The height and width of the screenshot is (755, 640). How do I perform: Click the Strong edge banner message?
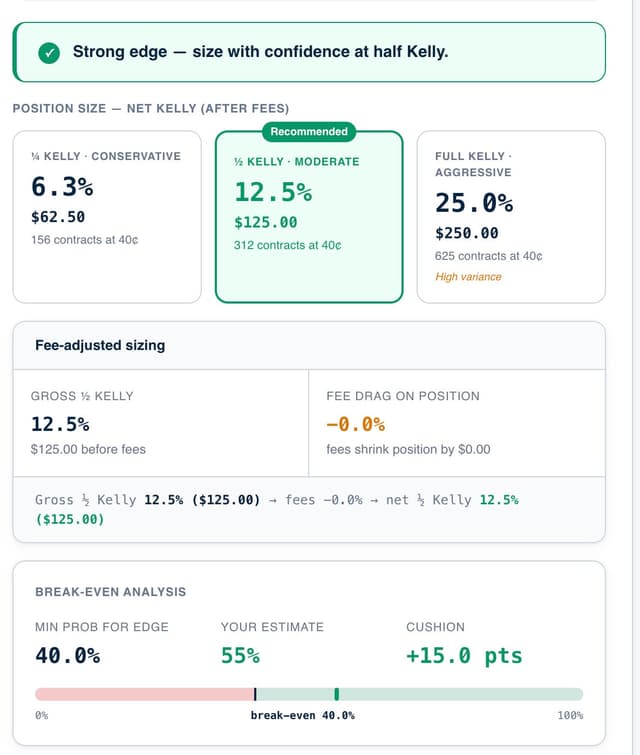pyautogui.click(x=260, y=52)
